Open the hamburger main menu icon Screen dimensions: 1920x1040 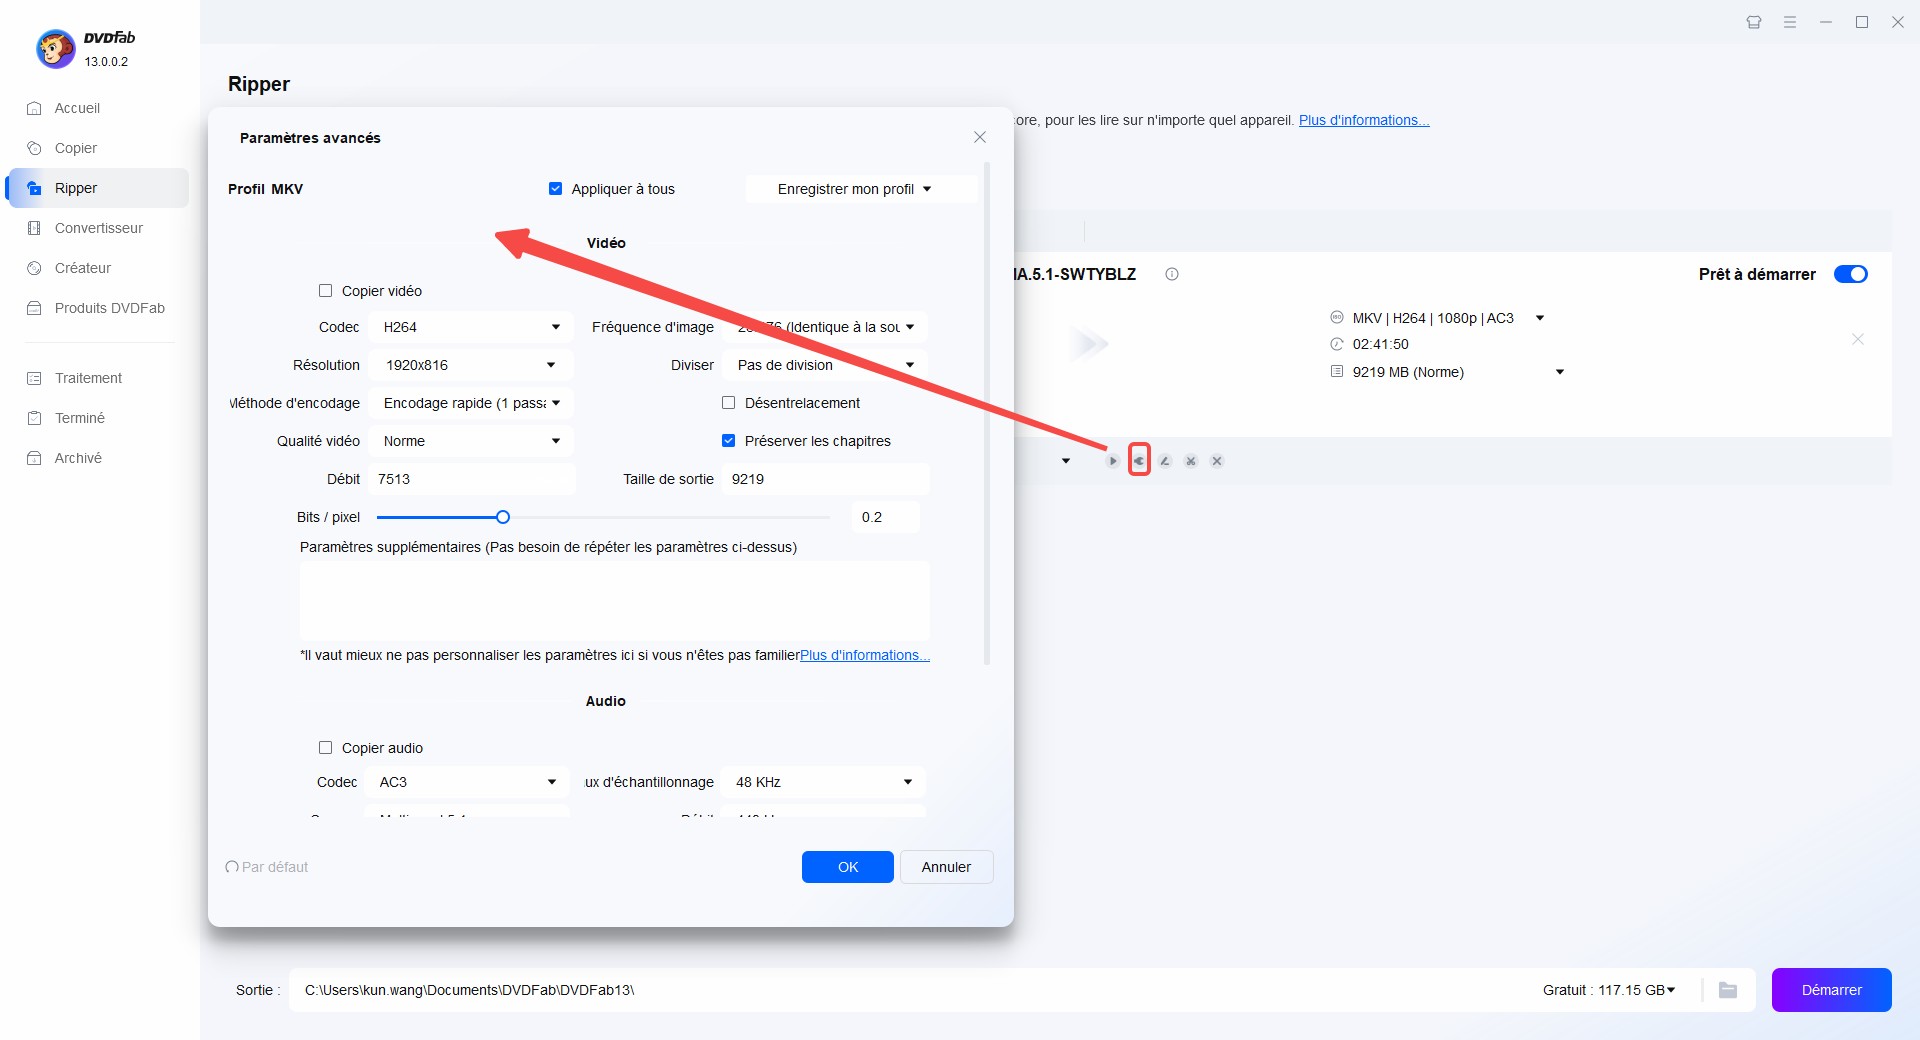(1790, 22)
